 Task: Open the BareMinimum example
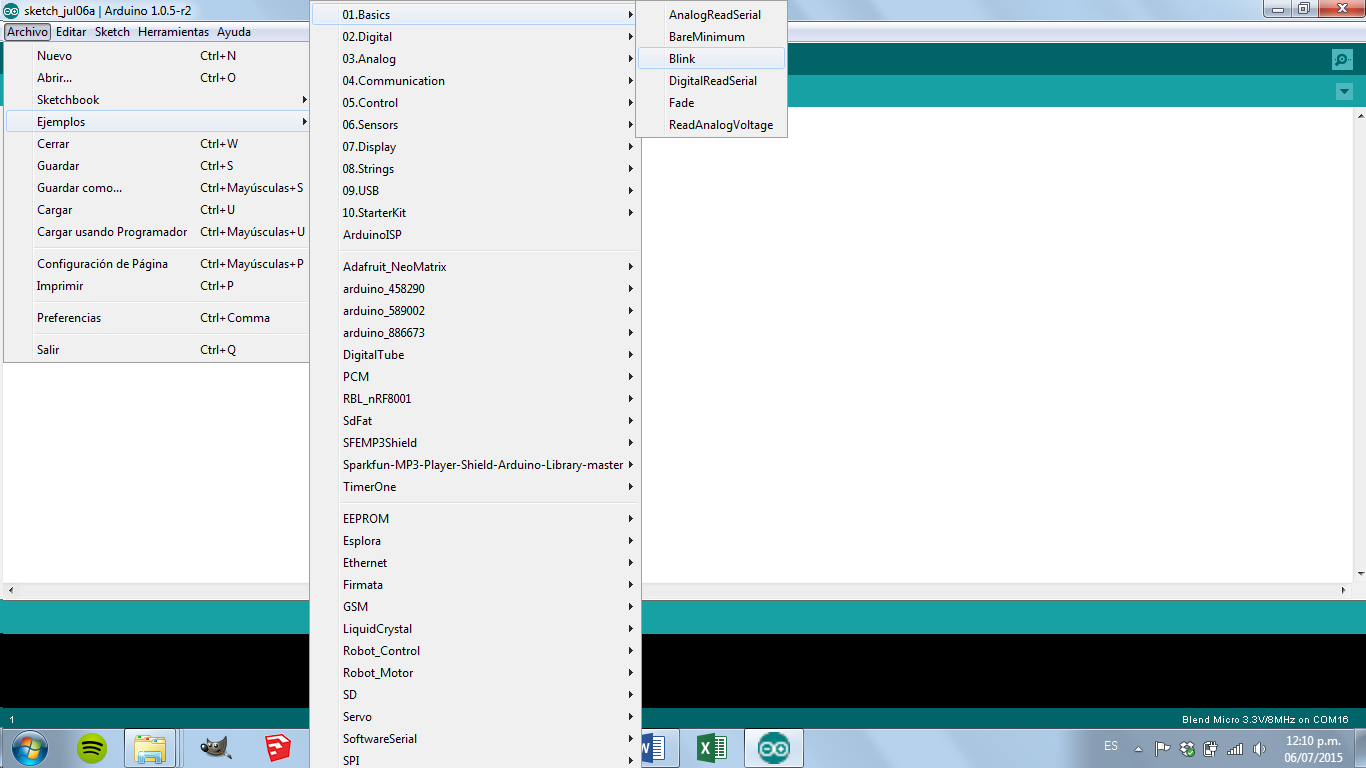711,37
